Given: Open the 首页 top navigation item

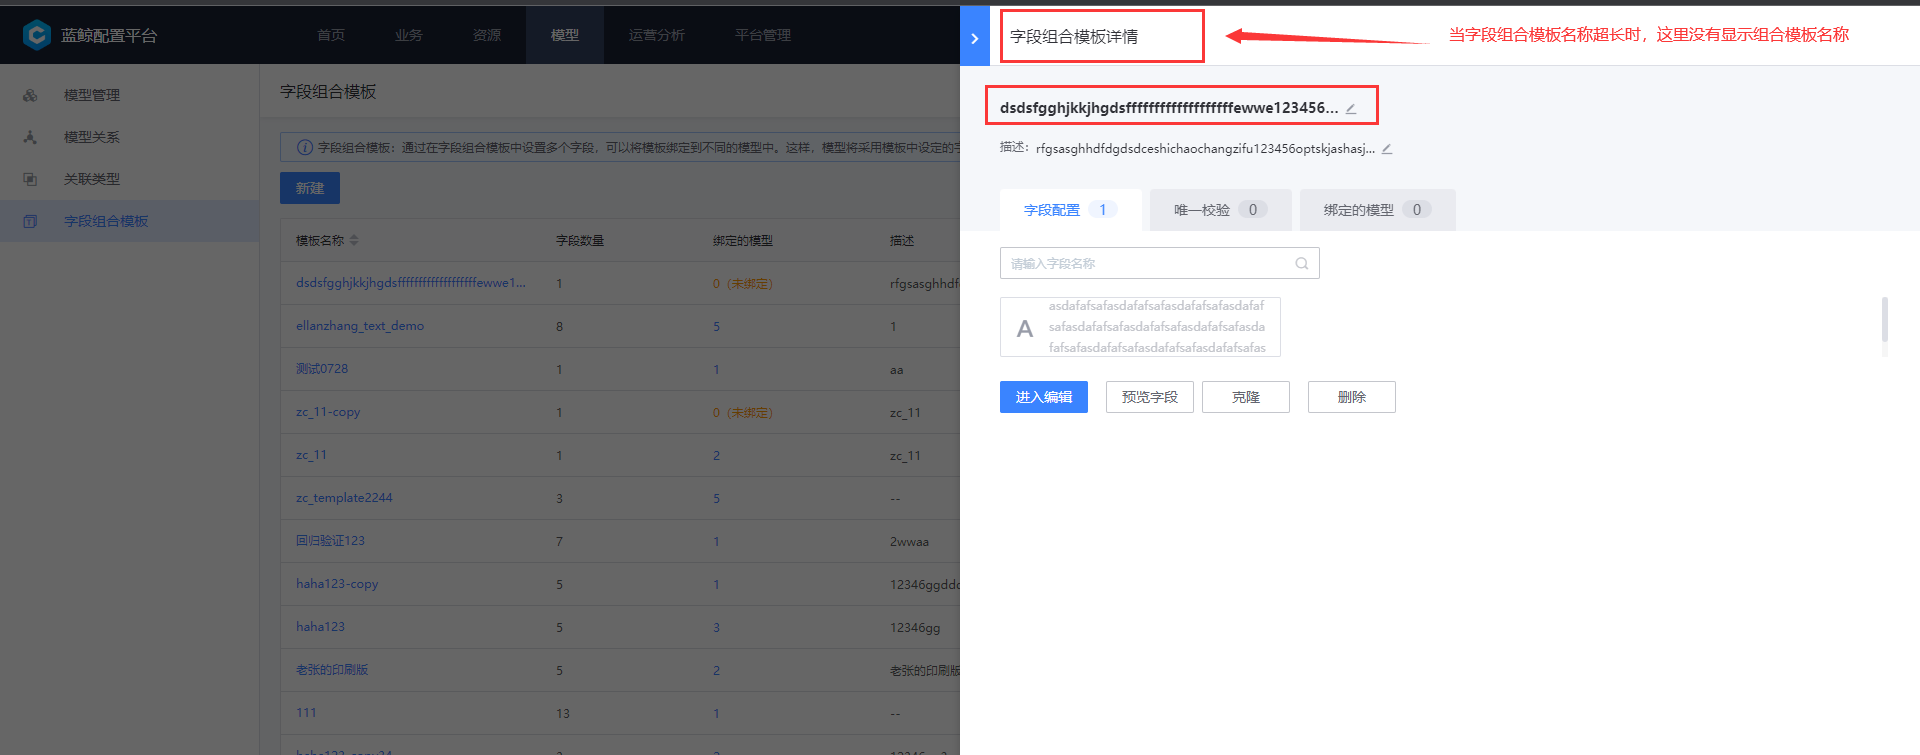Looking at the screenshot, I should tap(331, 35).
